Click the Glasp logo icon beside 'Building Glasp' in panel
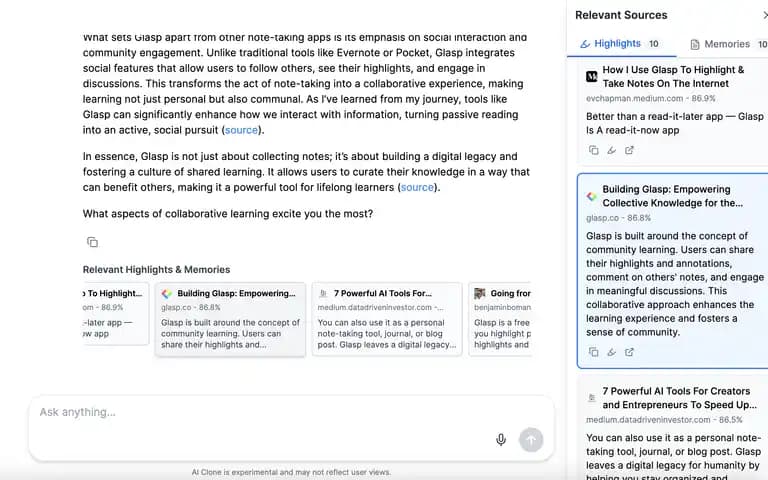Screen dimensions: 768x480 tap(592, 196)
